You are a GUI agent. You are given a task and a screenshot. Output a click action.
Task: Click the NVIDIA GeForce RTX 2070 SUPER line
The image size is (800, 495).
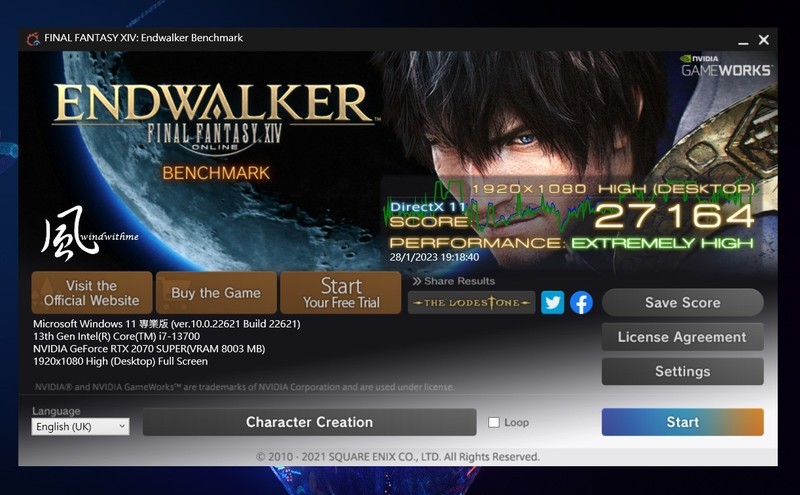149,349
